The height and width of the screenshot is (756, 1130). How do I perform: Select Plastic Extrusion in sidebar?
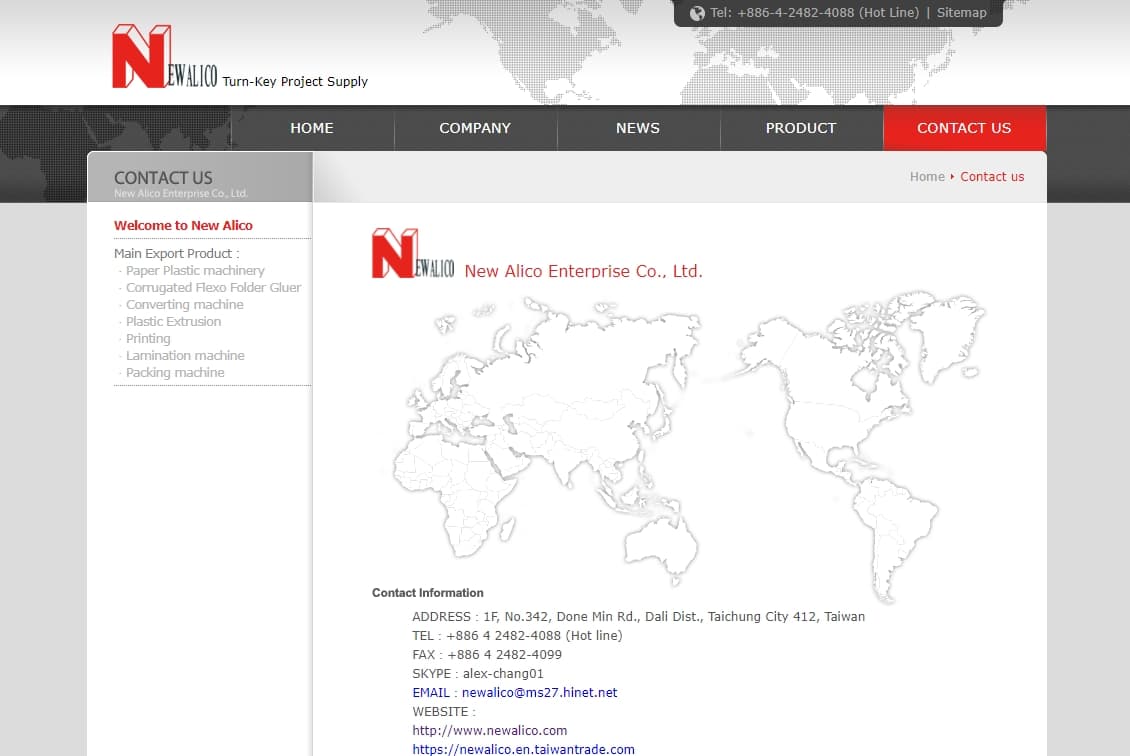coord(174,321)
